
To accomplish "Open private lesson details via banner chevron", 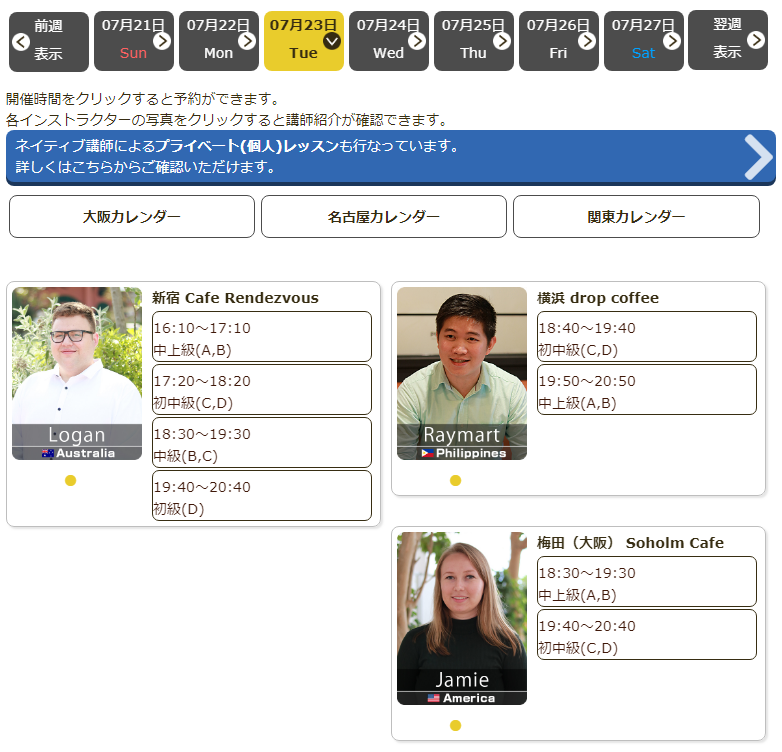I will [758, 157].
